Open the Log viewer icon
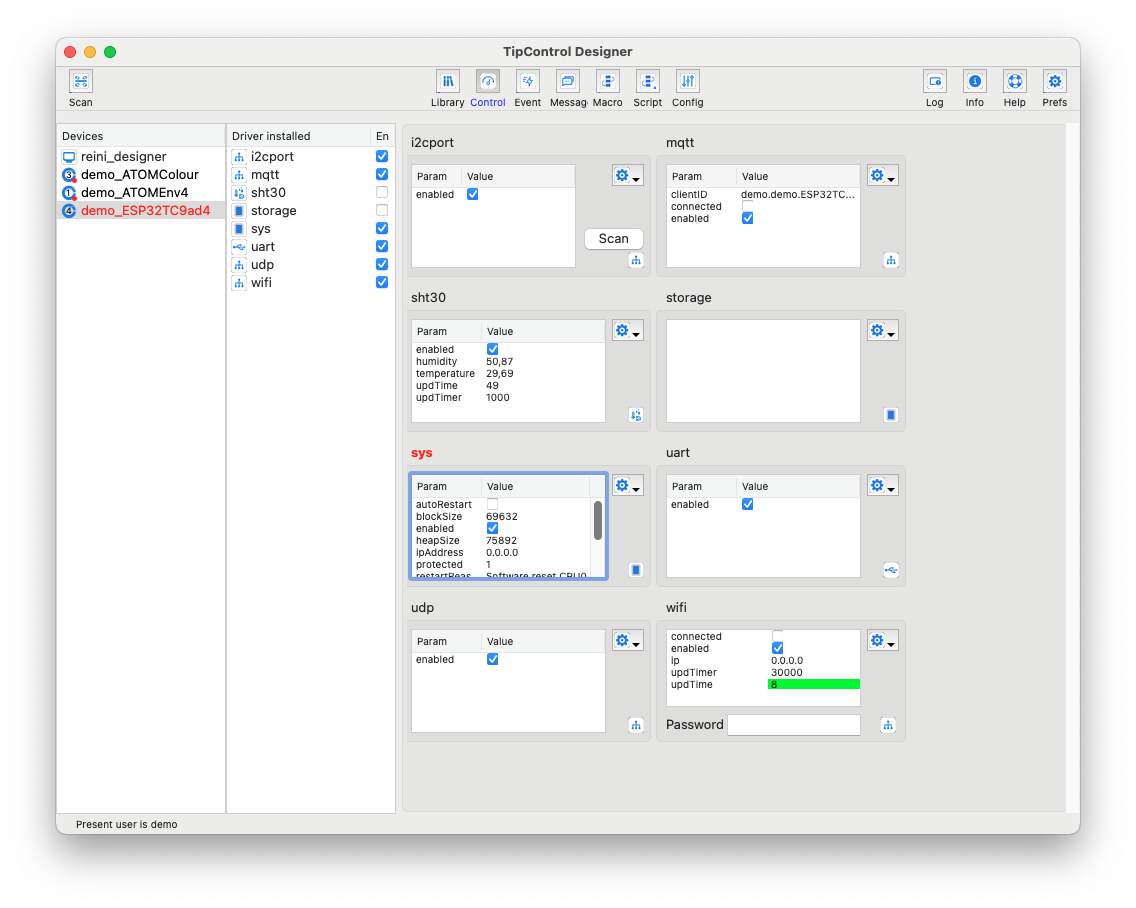The image size is (1136, 908). coord(934,82)
